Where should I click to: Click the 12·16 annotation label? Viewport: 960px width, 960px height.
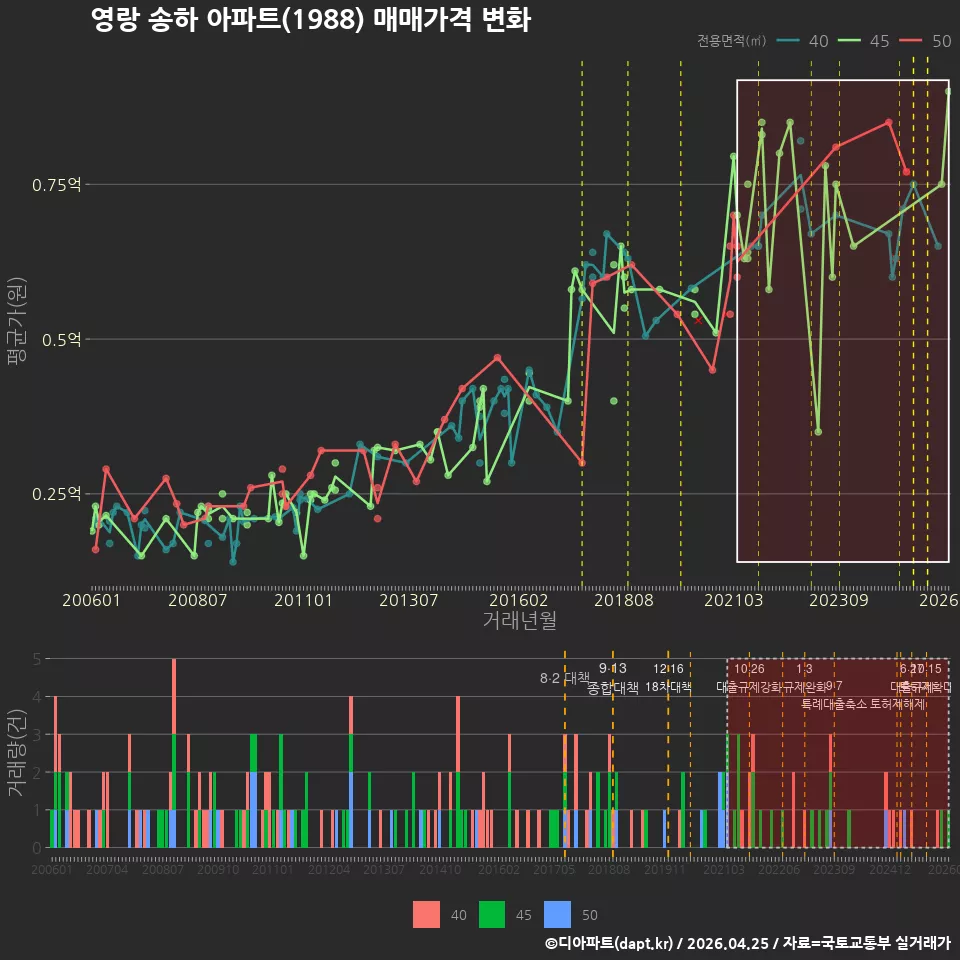[x=668, y=669]
